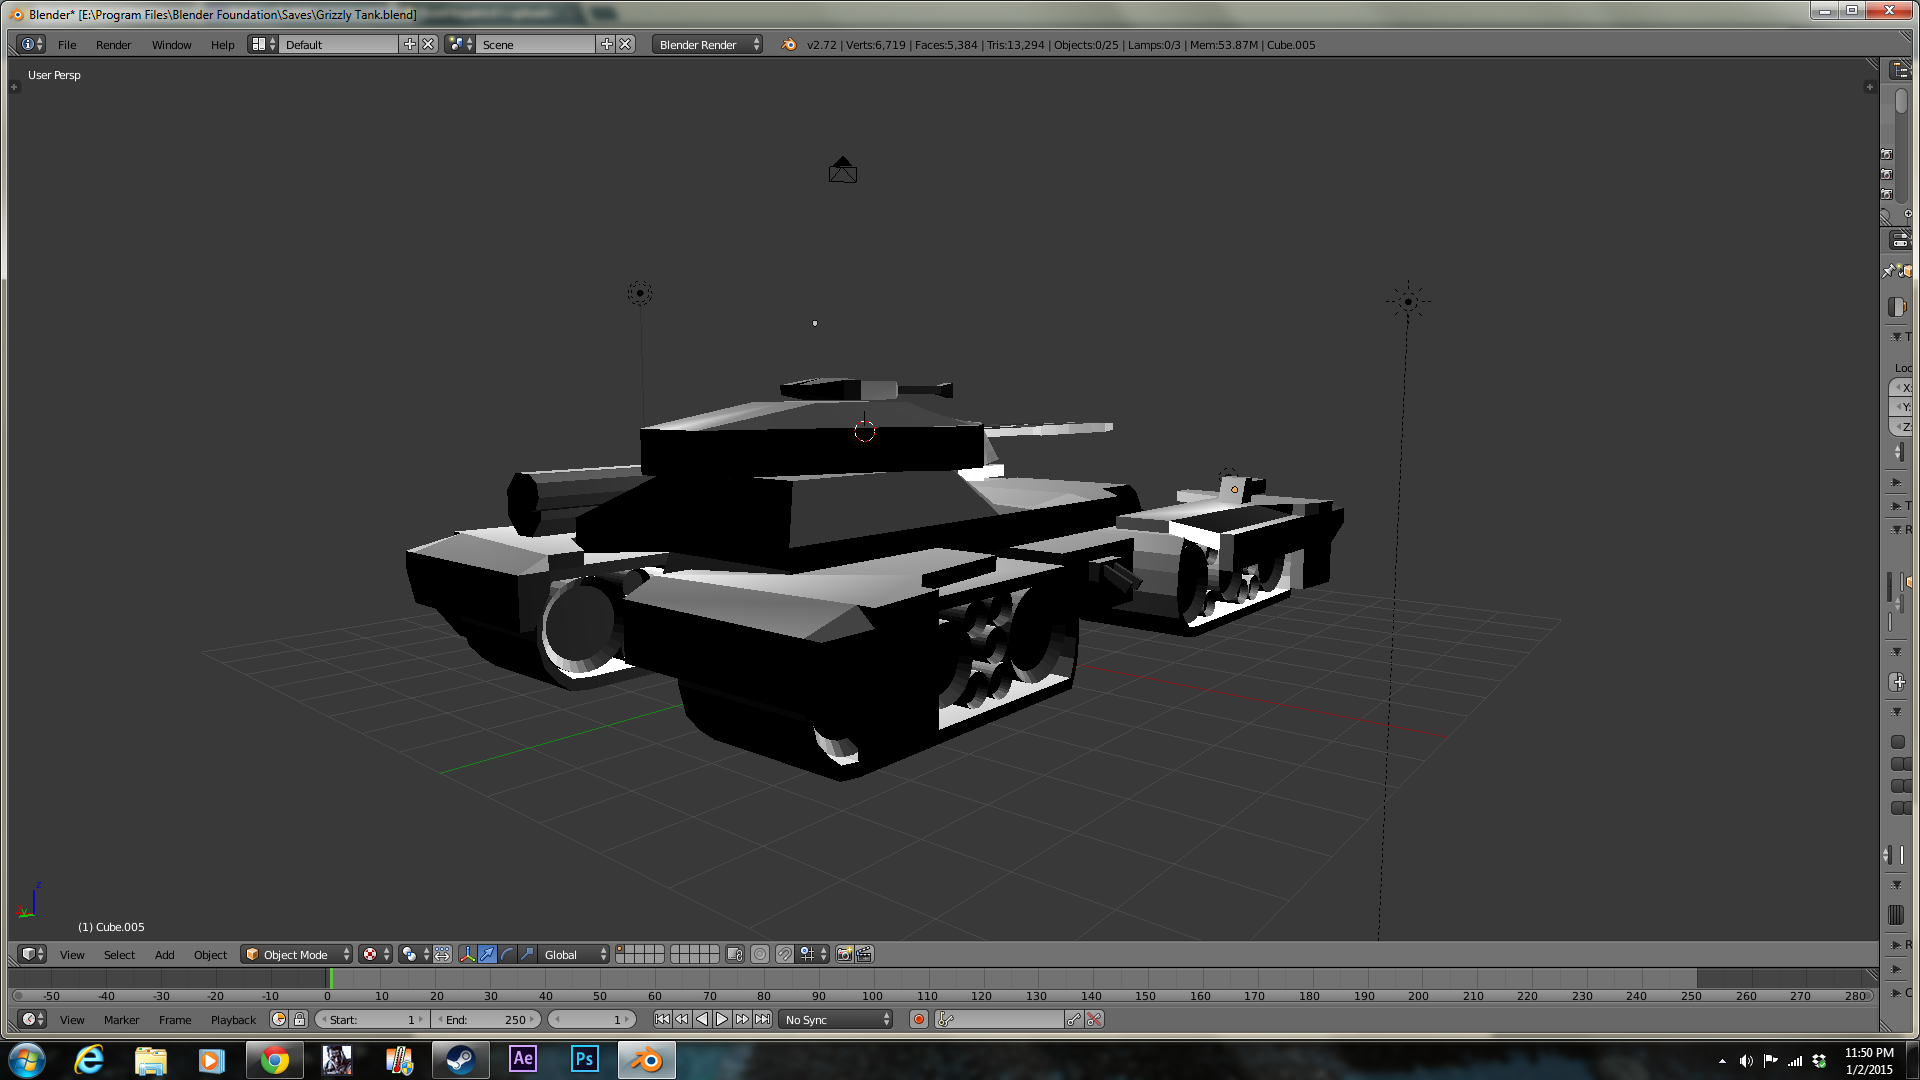Insert keyframes with the key icon
Image resolution: width=1920 pixels, height=1080 pixels.
(1074, 1020)
